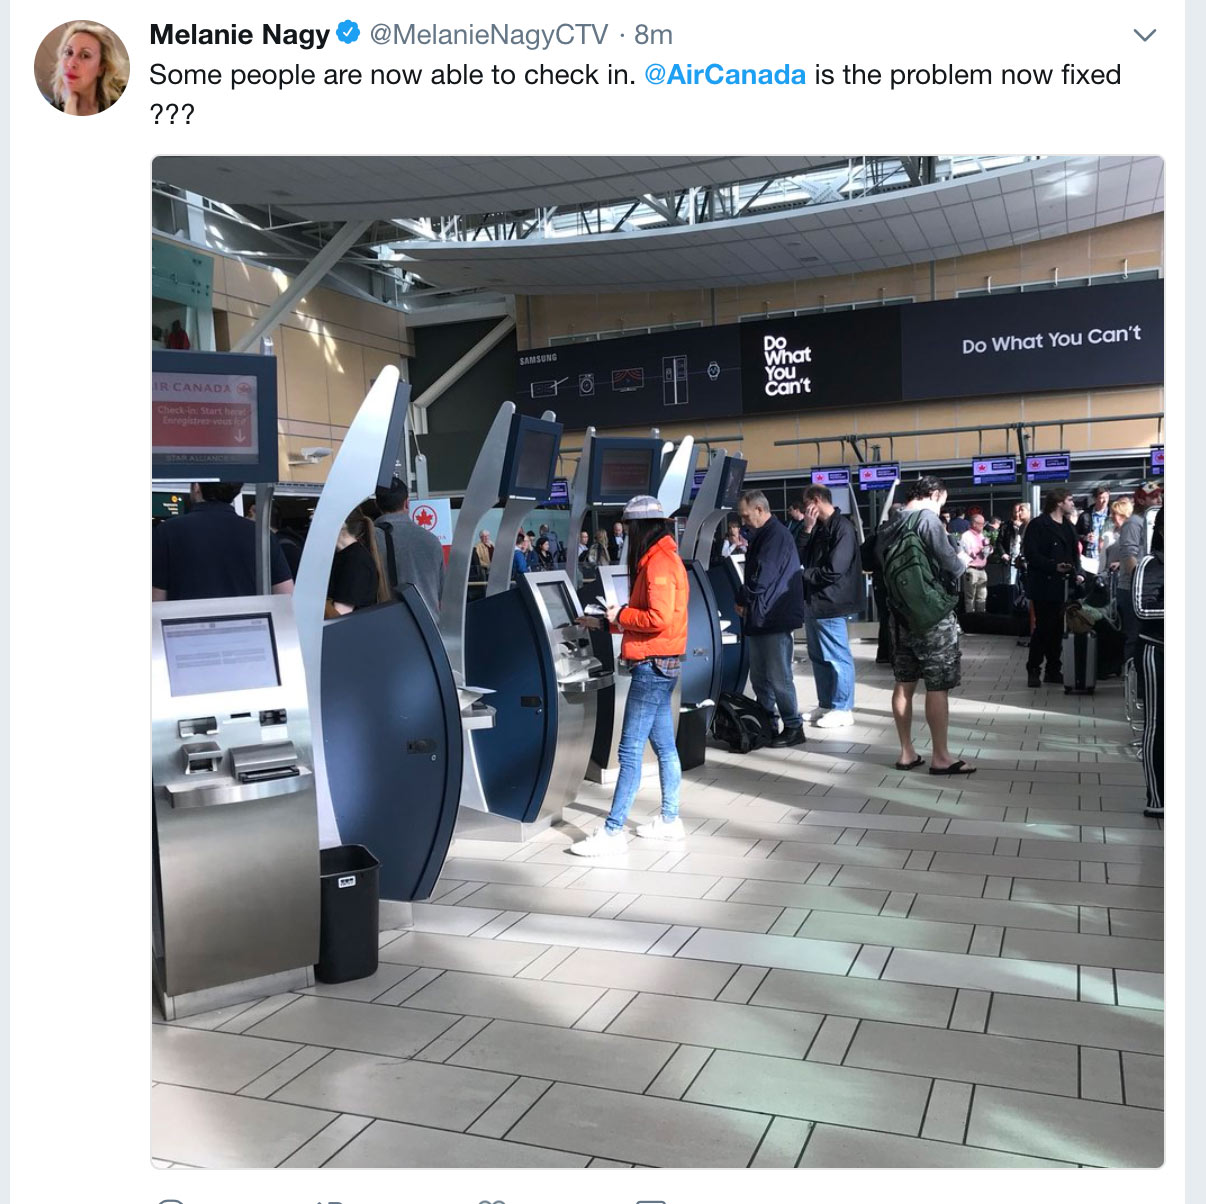Image resolution: width=1206 pixels, height=1204 pixels.
Task: Click the red Air Canada check-in sign
Action: pyautogui.click(x=203, y=413)
